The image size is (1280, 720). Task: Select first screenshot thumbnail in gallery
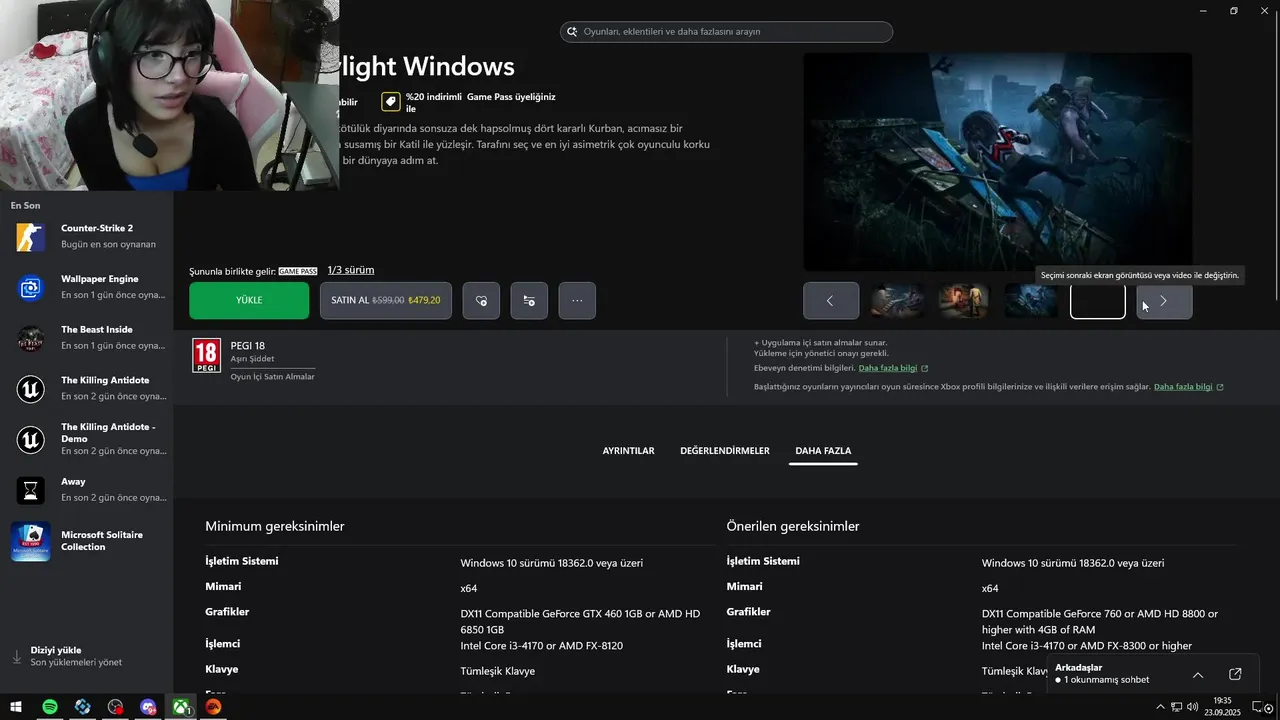[897, 300]
